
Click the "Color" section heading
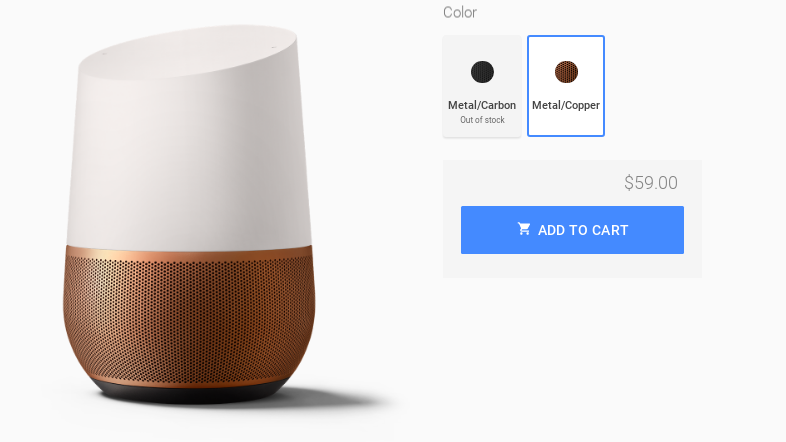460,13
